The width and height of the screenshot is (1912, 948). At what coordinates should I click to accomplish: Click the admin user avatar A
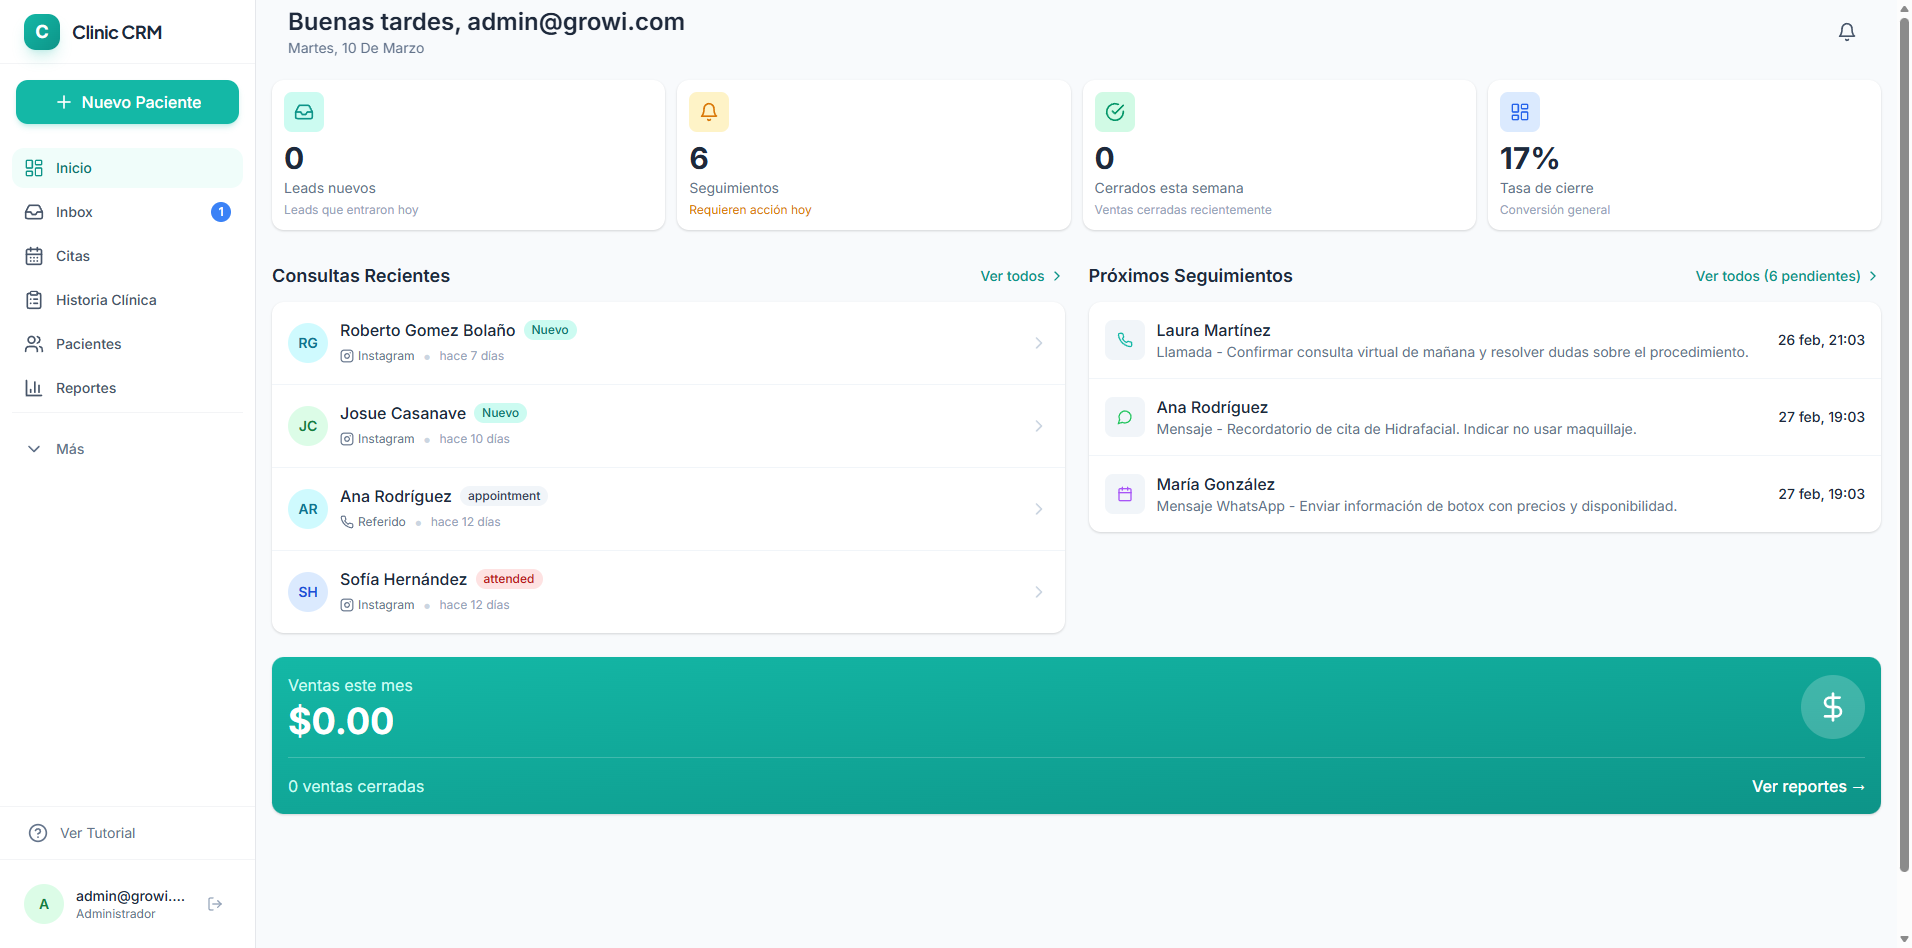(x=44, y=904)
